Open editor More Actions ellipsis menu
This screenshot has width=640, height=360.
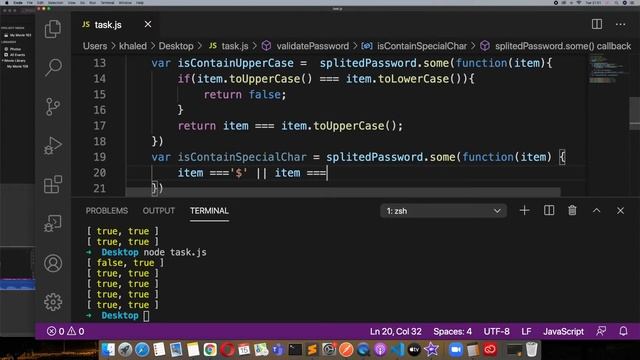tap(620, 24)
